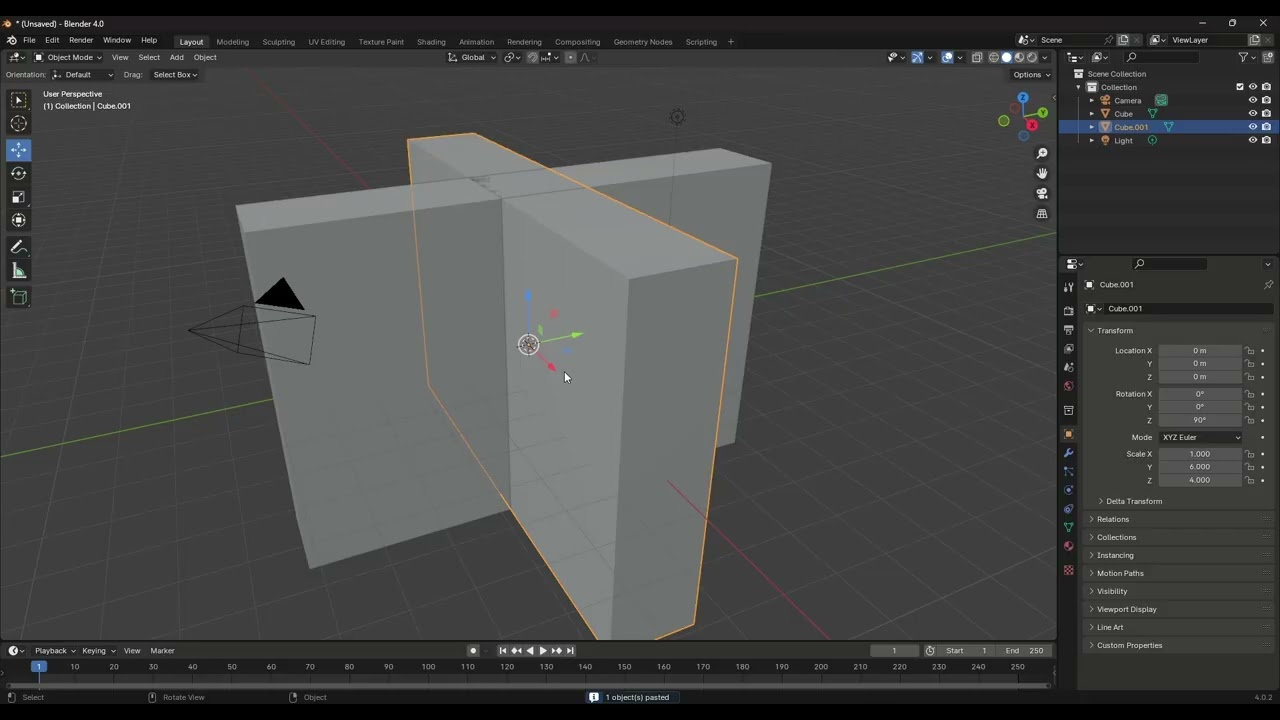Toggle Collection exclude checkbox in outliner
This screenshot has width=1280, height=720.
coord(1240,87)
